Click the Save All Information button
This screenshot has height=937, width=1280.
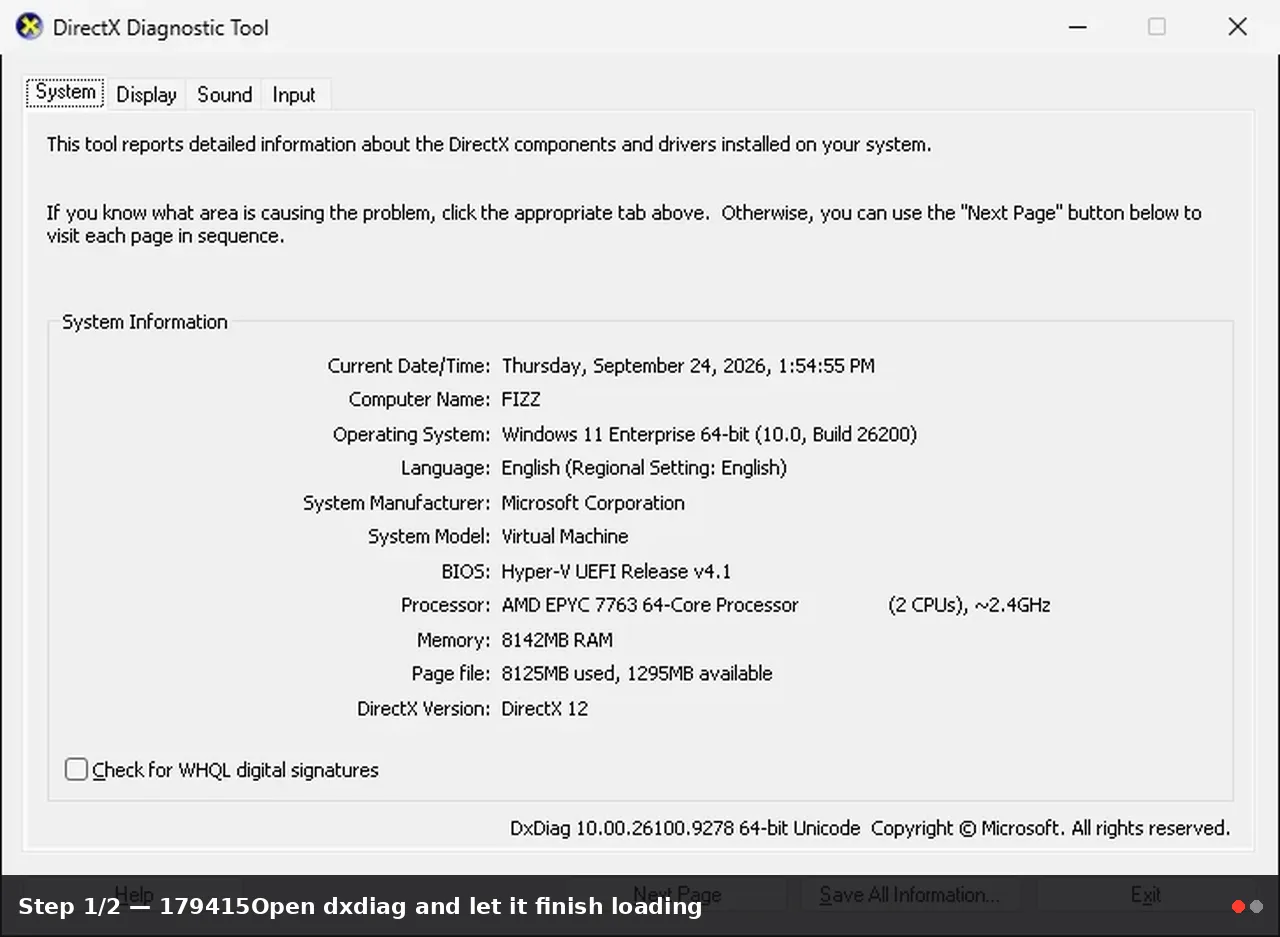pos(909,894)
